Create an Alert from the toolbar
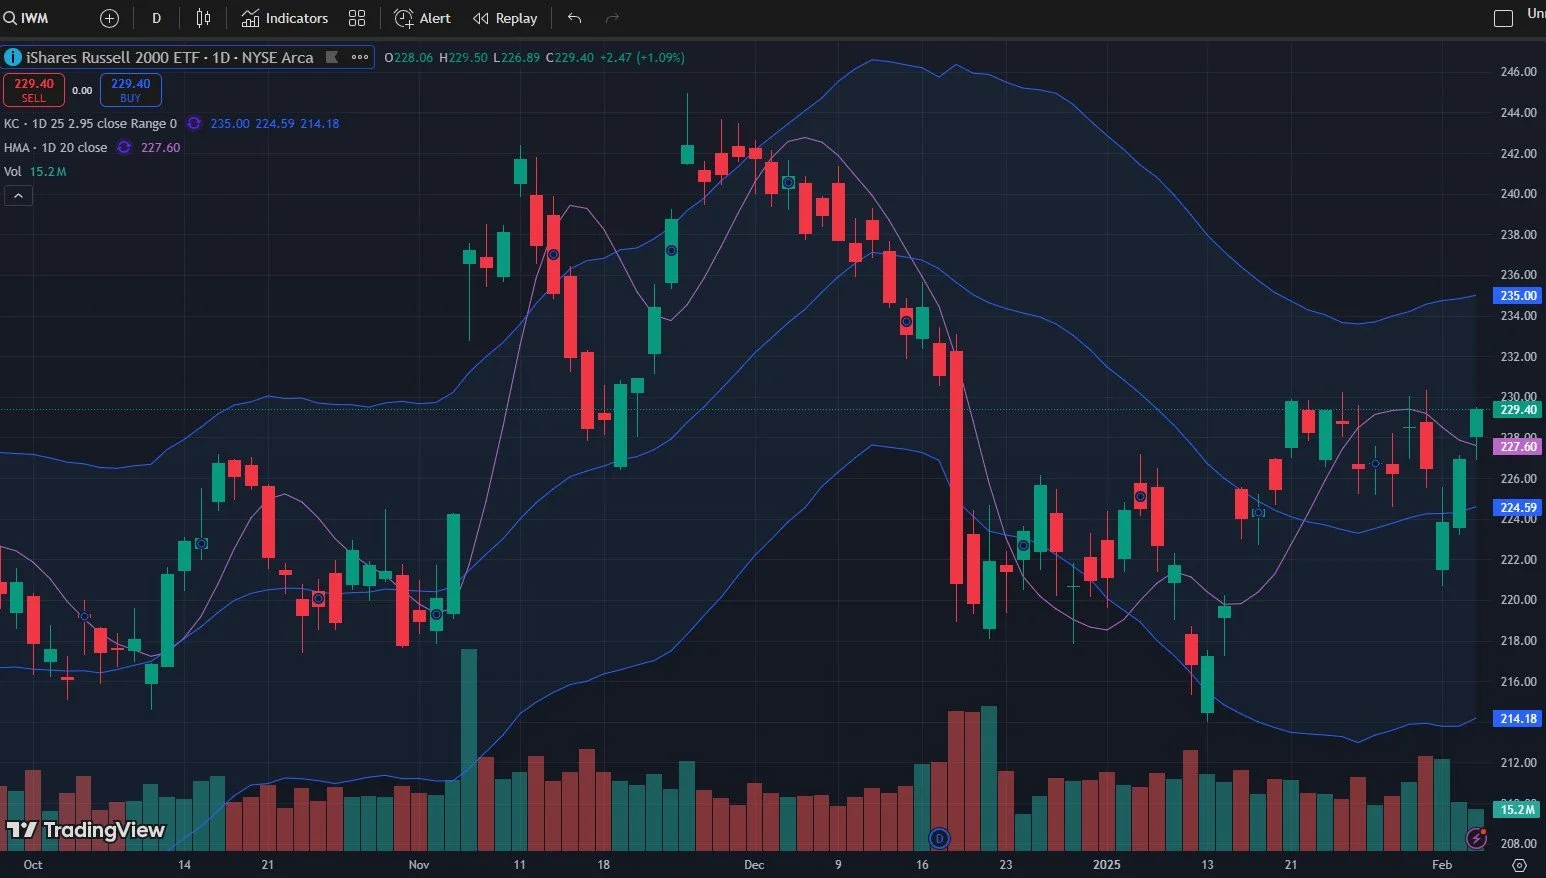 422,18
